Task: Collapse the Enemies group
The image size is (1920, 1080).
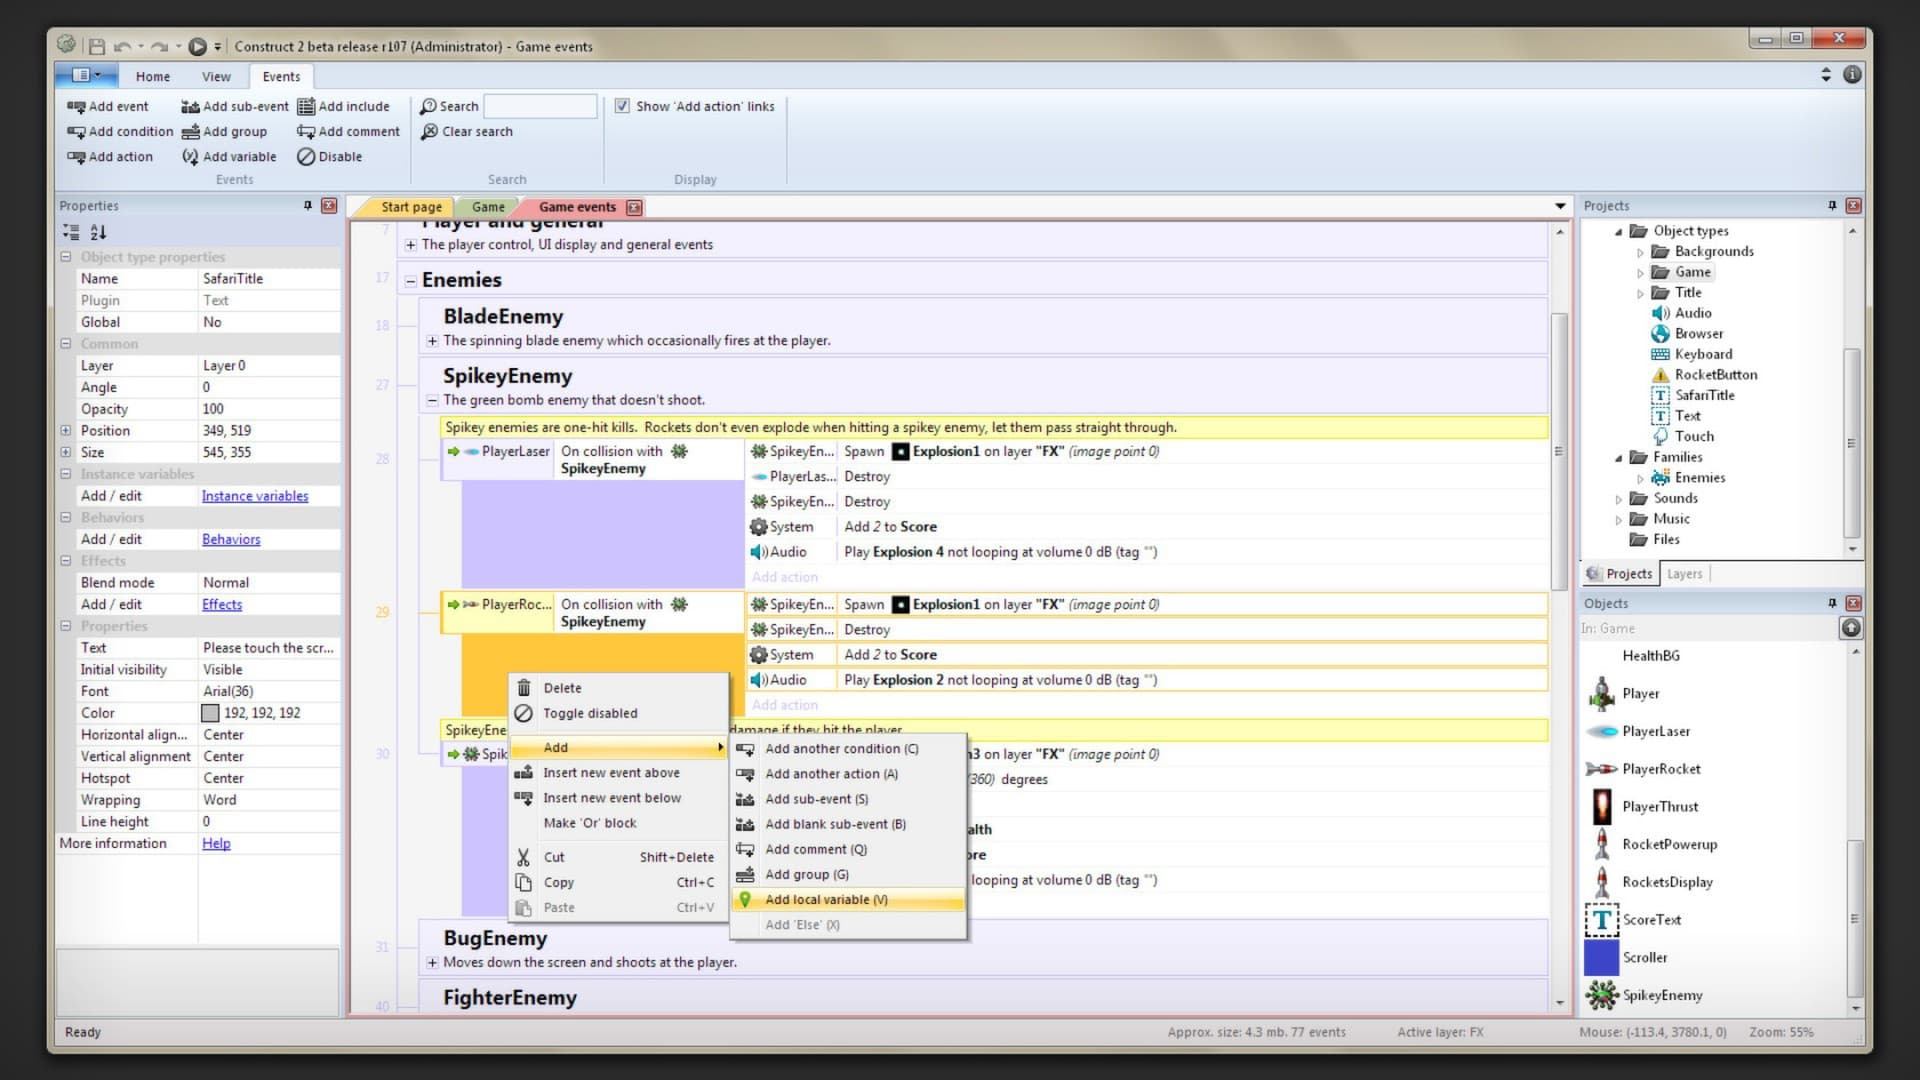Action: 410,281
